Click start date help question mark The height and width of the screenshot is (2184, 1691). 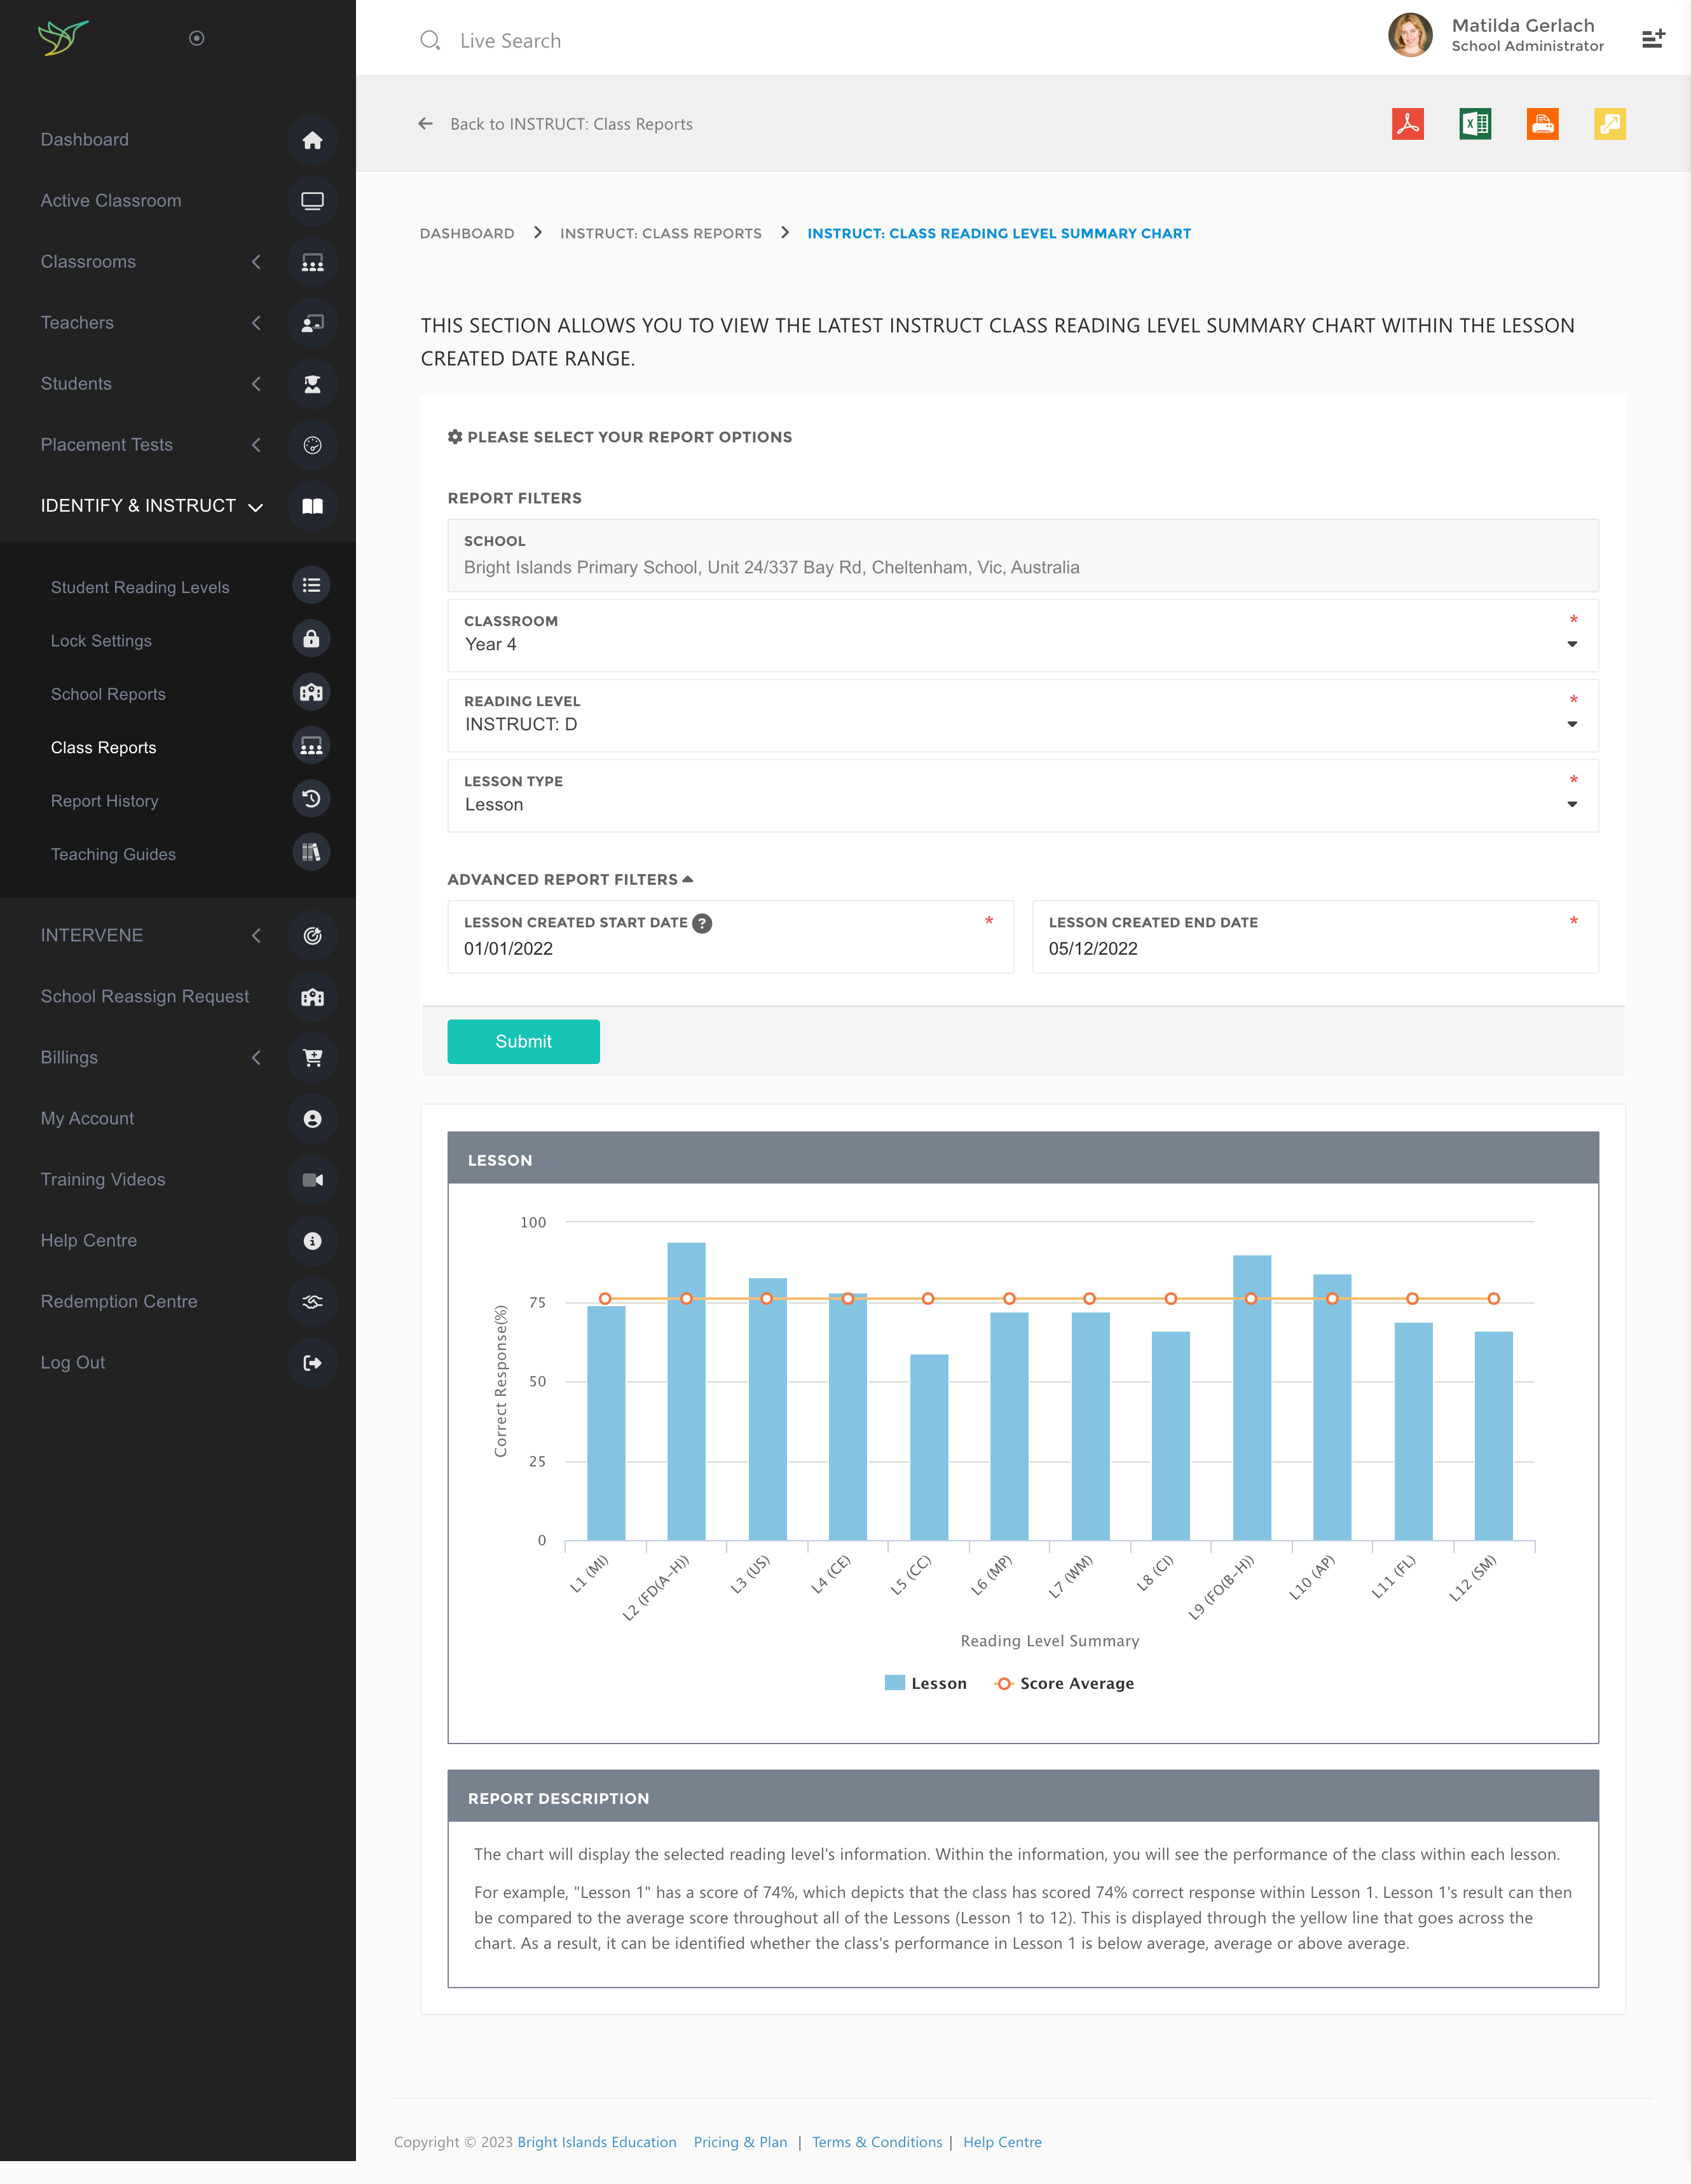point(703,923)
